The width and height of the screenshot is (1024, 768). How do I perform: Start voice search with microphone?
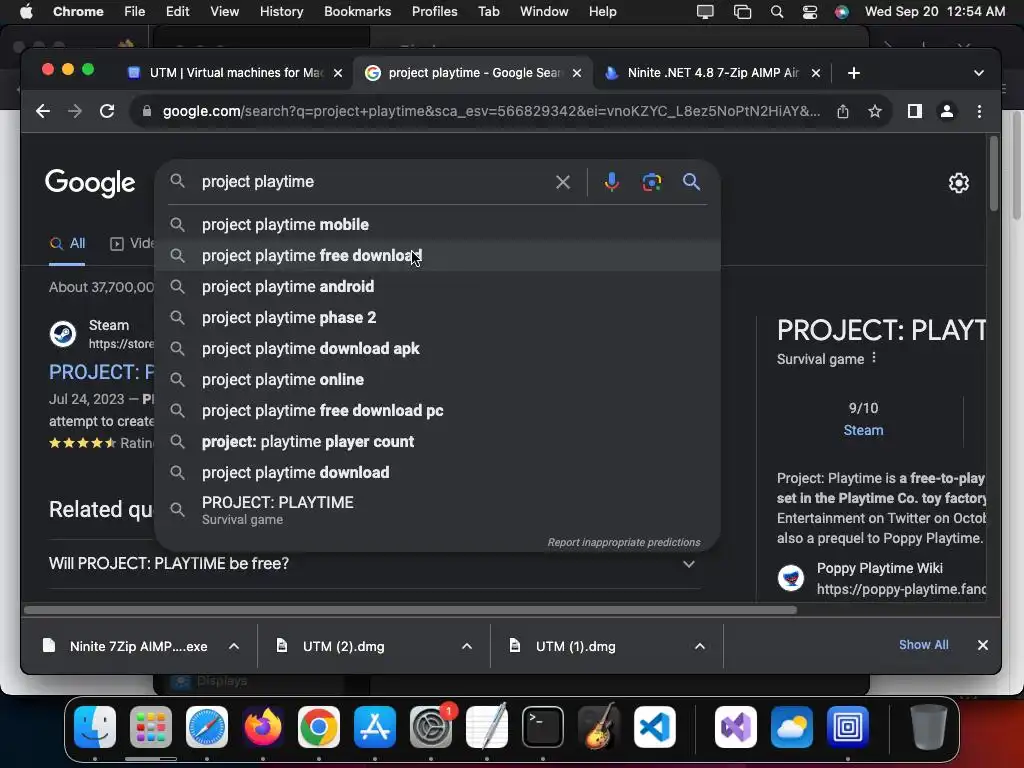[x=611, y=182]
